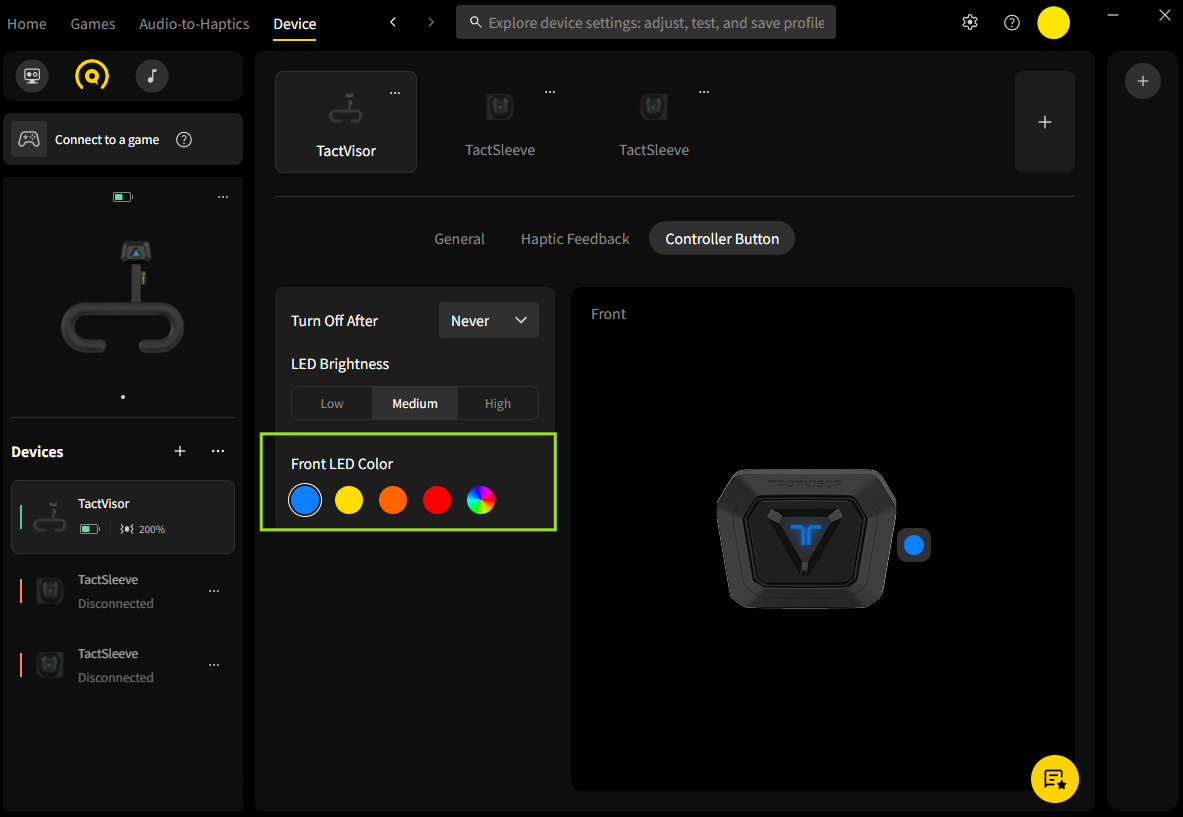This screenshot has height=817, width=1183.
Task: Click the Front view device module image
Action: pos(806,539)
